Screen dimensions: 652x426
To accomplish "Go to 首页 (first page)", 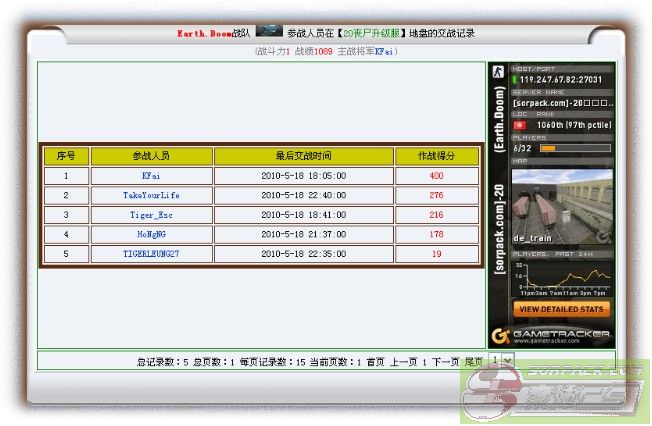I will 375,362.
